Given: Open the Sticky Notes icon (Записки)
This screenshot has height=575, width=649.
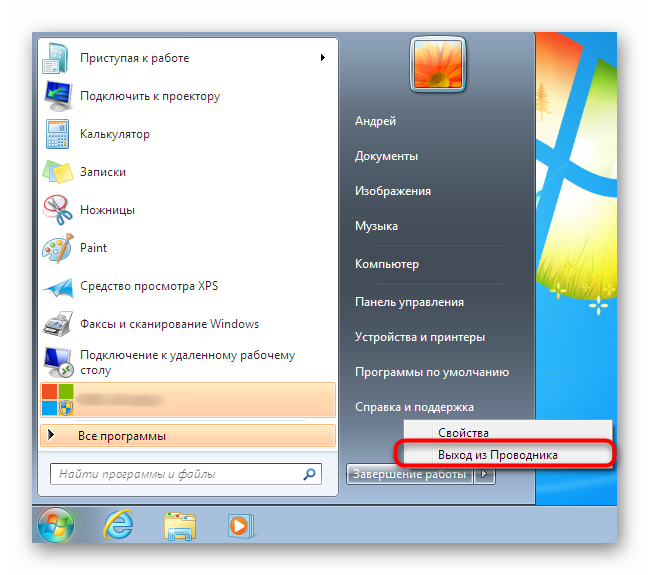Looking at the screenshot, I should (x=58, y=172).
